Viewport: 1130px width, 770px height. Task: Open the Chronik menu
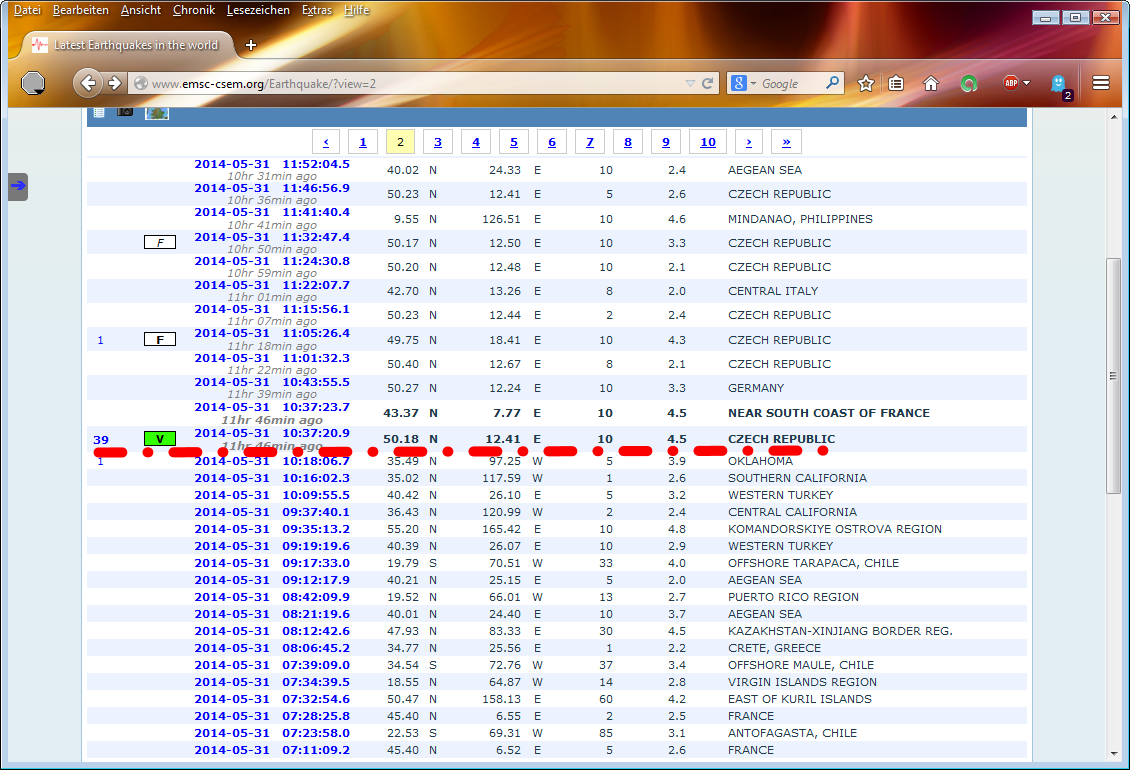coord(193,10)
